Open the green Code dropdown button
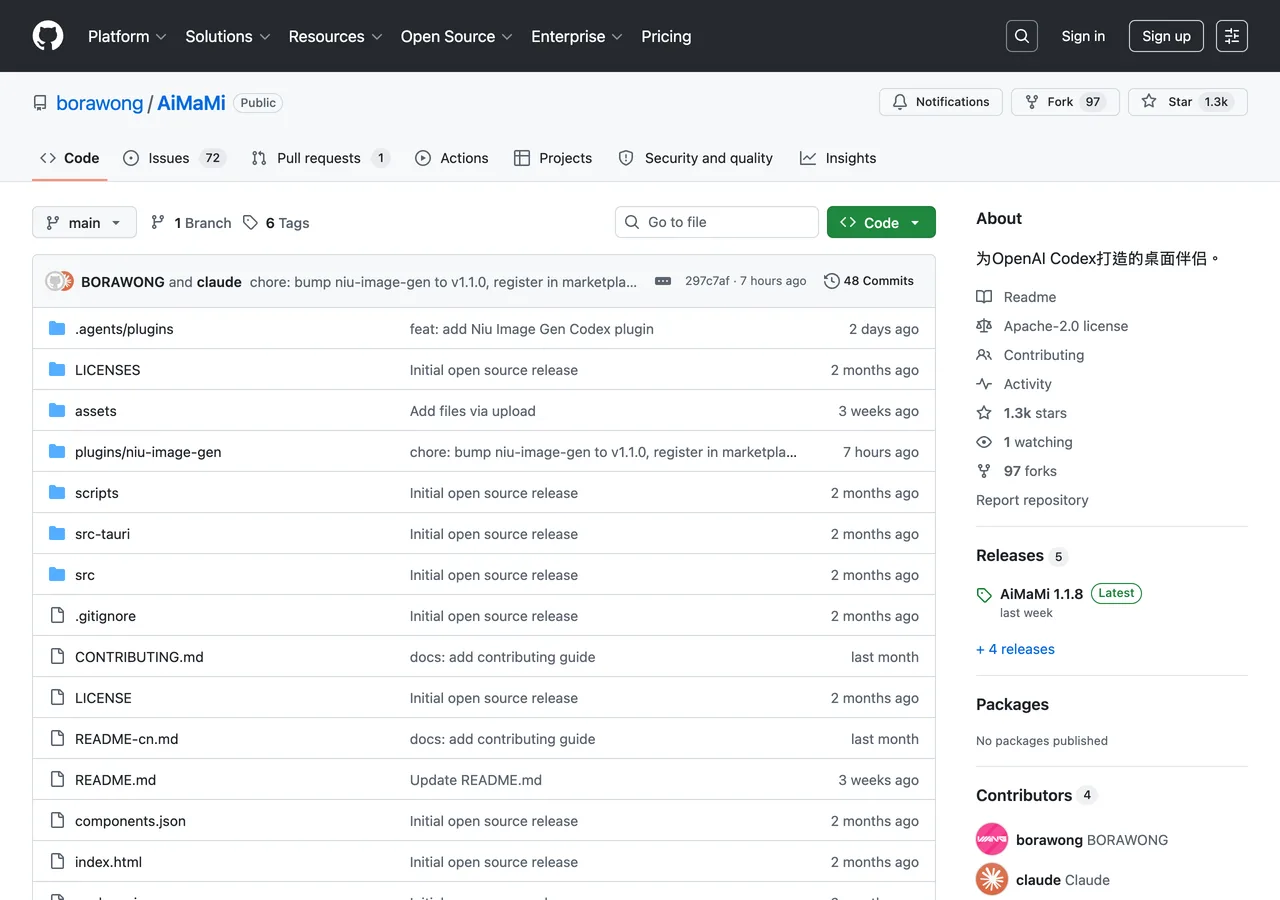 [881, 222]
